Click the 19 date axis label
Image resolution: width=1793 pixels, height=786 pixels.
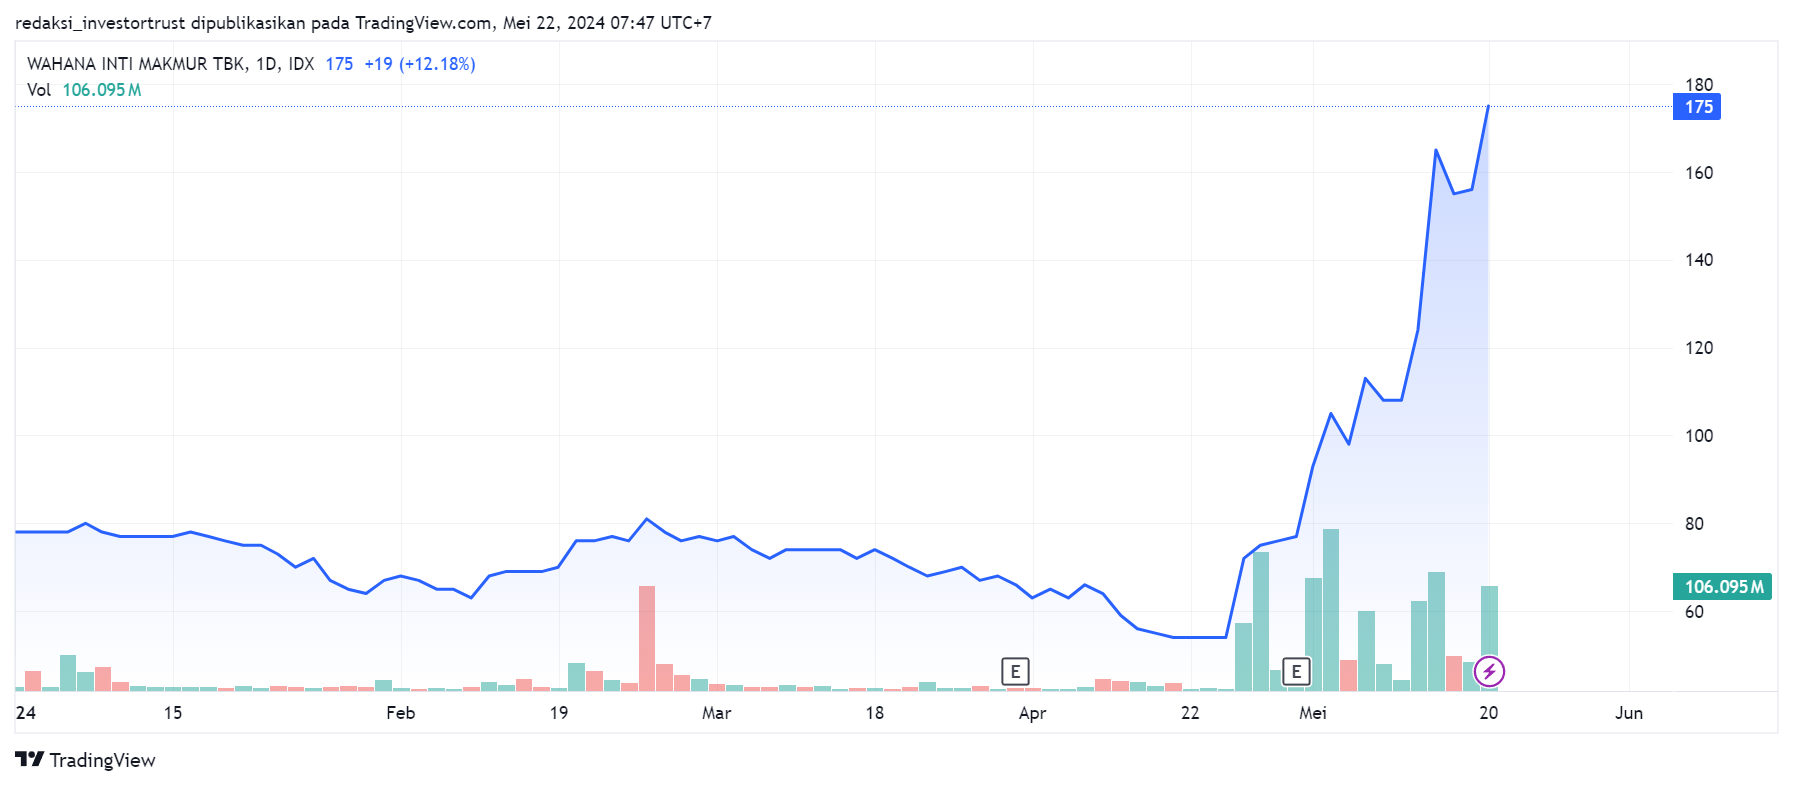(x=559, y=713)
